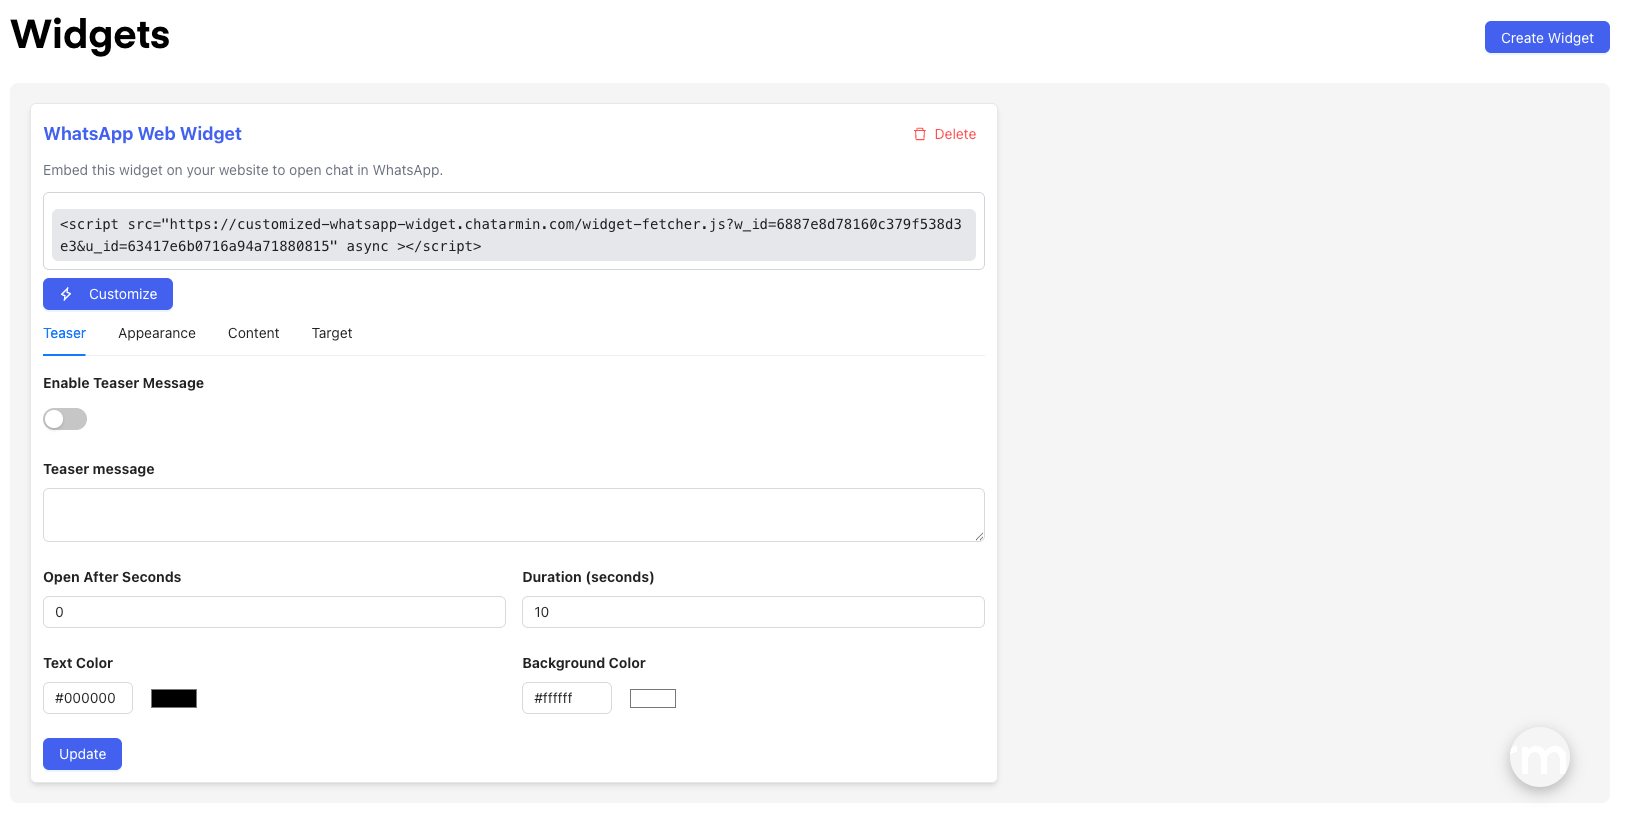Click the 'Teaser message' field label

pyautogui.click(x=99, y=469)
